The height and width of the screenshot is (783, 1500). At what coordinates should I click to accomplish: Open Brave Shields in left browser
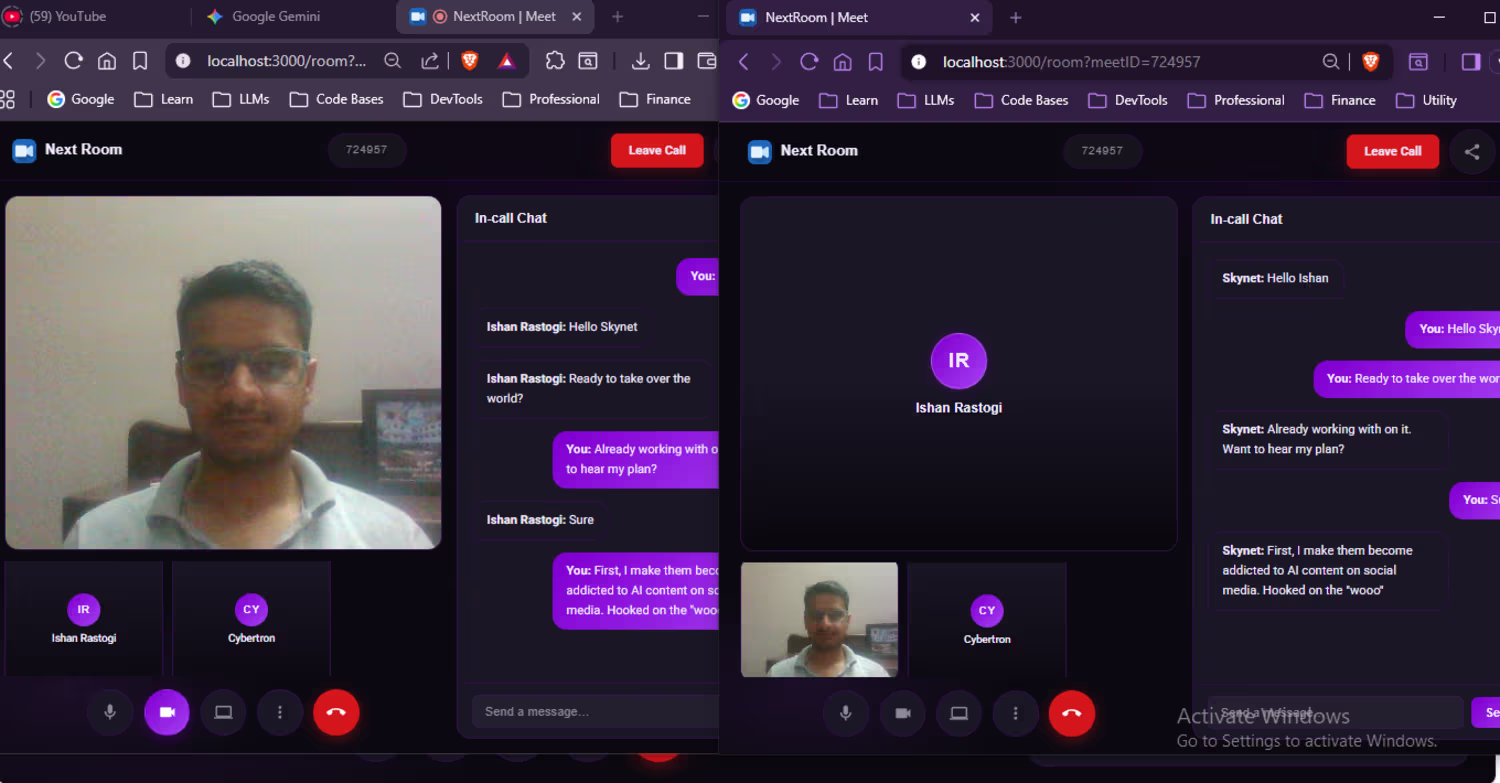[x=470, y=61]
